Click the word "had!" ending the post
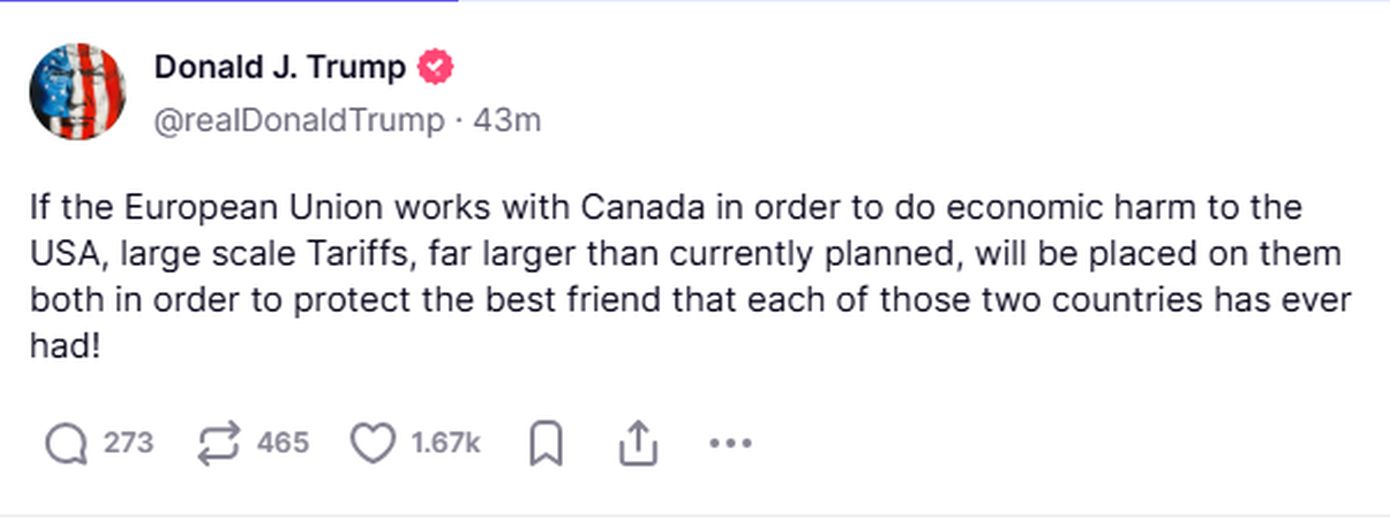 66,347
